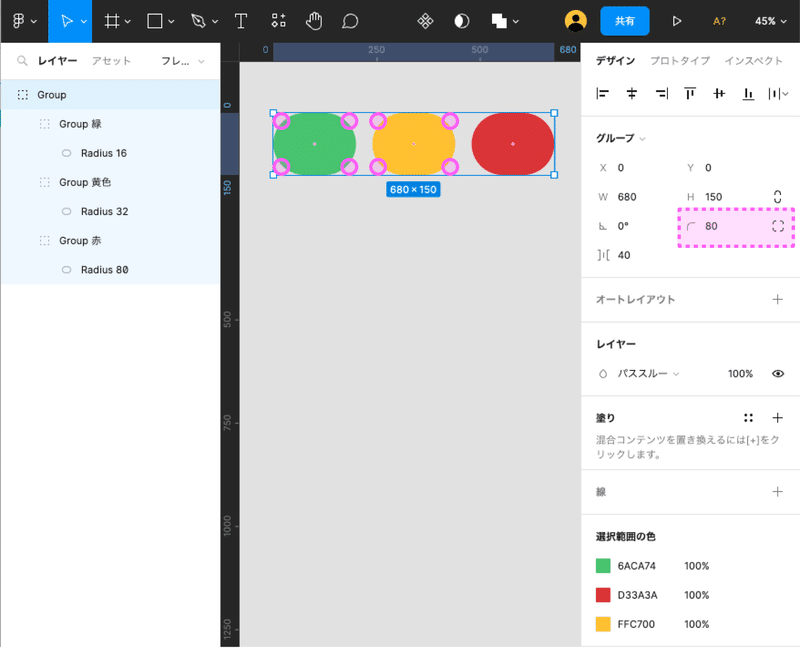Image resolution: width=800 pixels, height=650 pixels.
Task: Click the A? missing fonts indicator
Action: click(719, 21)
